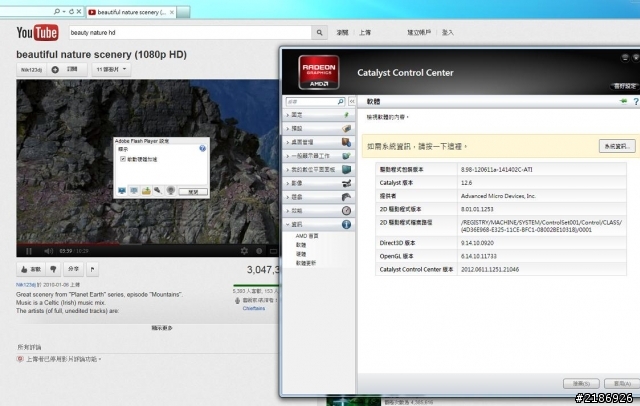640x406 pixels.
Task: Expand the 預設 section arrow
Action: [287, 129]
